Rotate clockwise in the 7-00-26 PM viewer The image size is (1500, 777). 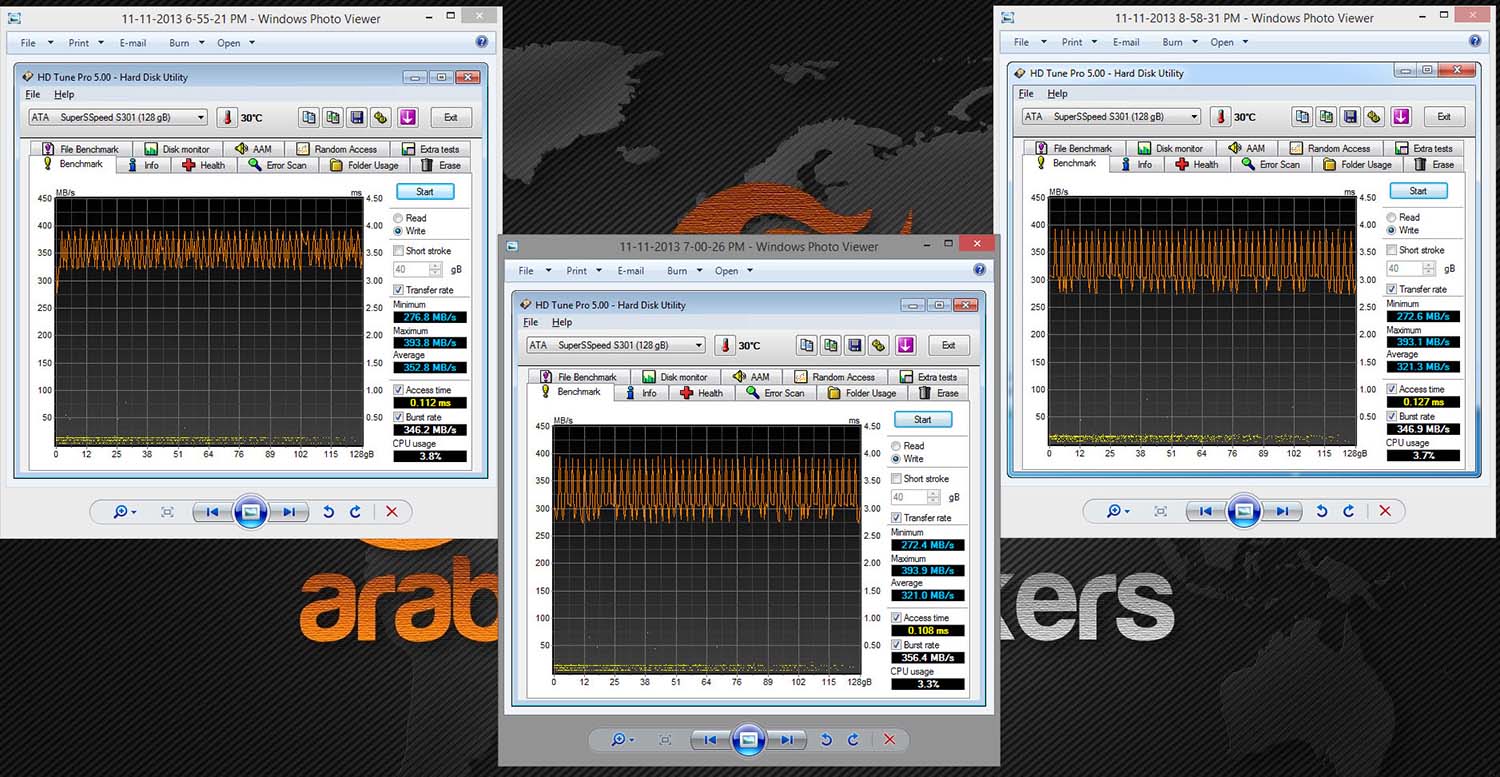pyautogui.click(x=853, y=740)
